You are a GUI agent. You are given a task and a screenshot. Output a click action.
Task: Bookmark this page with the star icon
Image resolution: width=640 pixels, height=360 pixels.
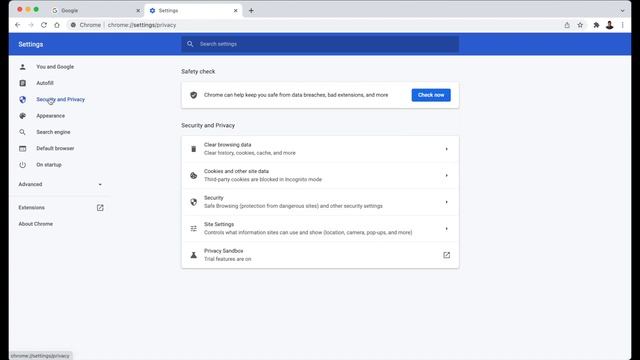click(x=580, y=25)
